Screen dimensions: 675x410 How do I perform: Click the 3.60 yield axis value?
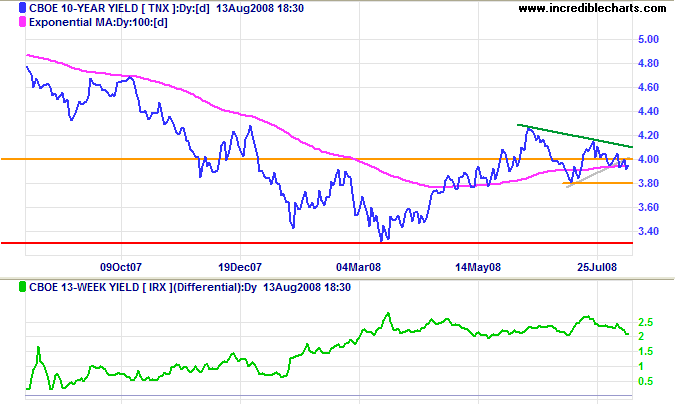pyautogui.click(x=648, y=208)
